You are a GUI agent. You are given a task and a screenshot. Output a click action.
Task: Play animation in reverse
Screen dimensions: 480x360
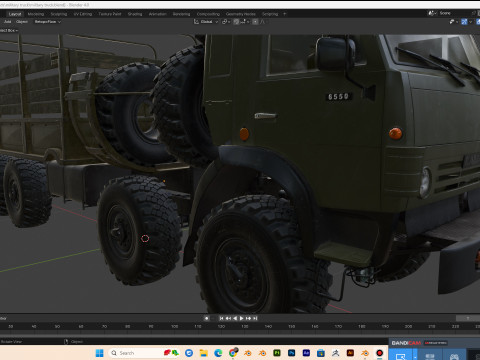click(235, 318)
